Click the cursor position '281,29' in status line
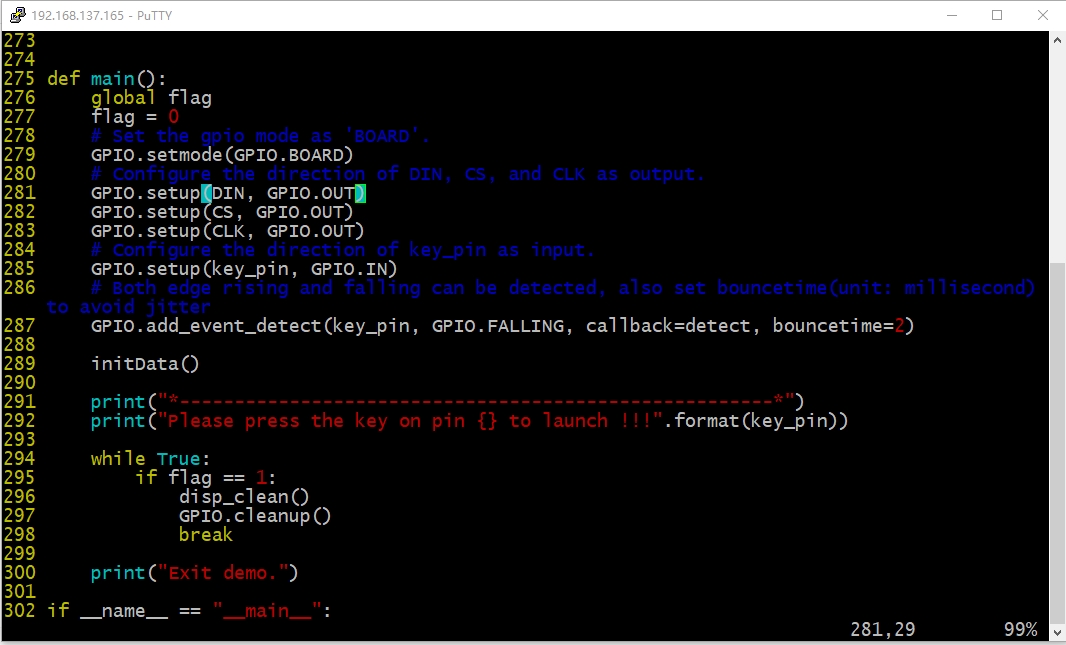1066x645 pixels. tap(882, 629)
